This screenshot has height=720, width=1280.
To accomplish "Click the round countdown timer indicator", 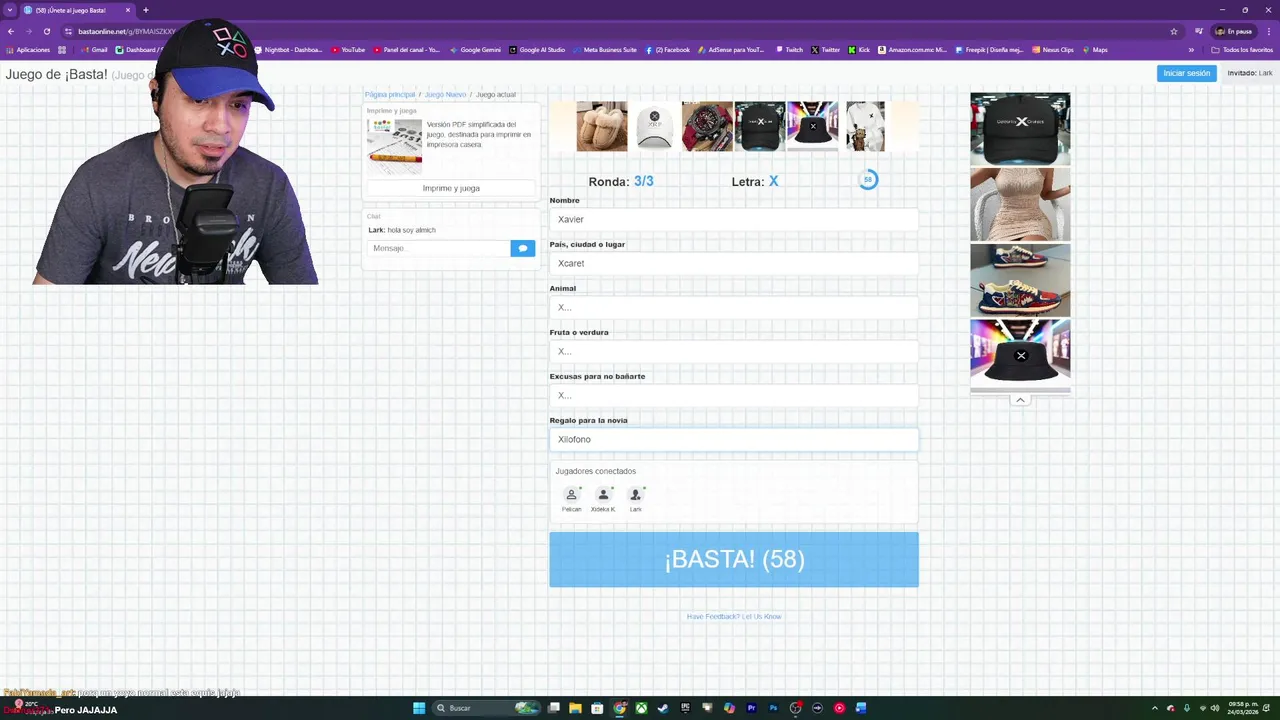I will 868,180.
